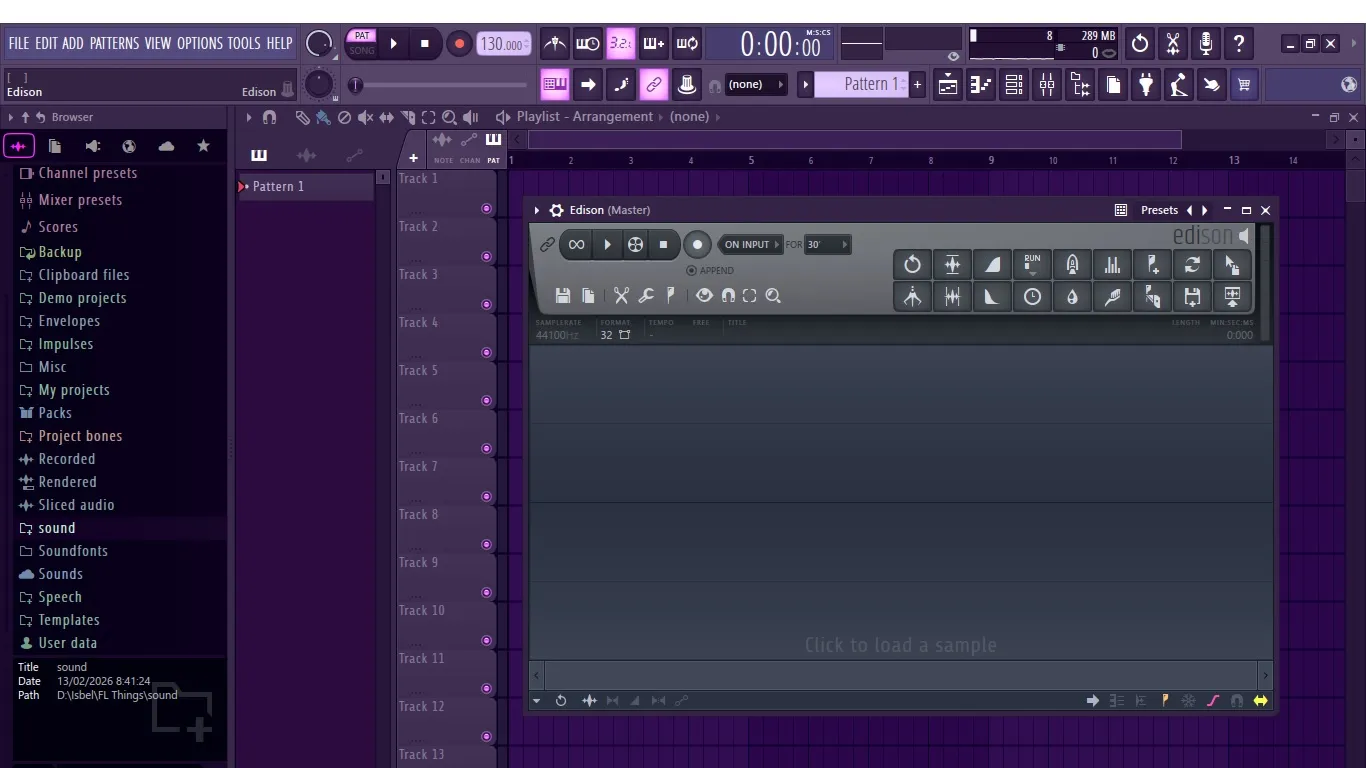Click Edison's scissors edit tool
Screen dimensions: 1366x768
(621, 296)
